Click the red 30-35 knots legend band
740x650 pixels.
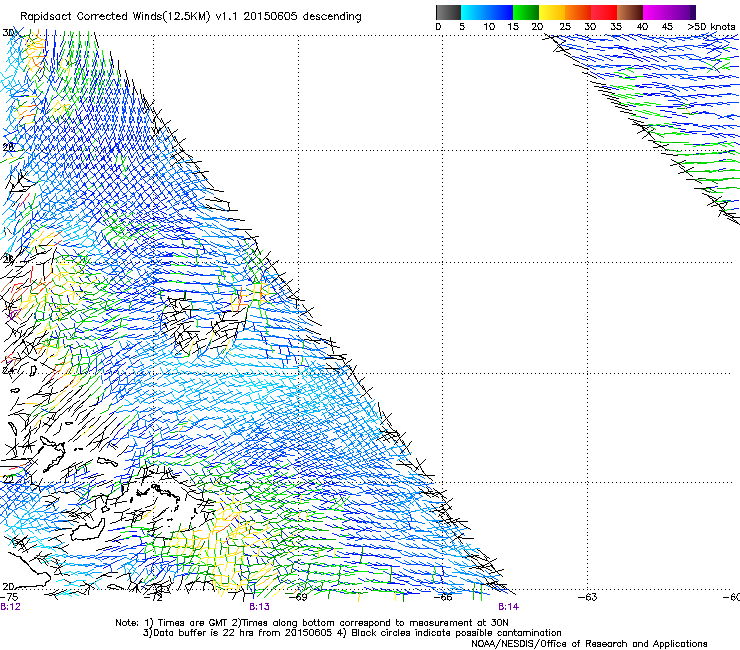click(604, 12)
